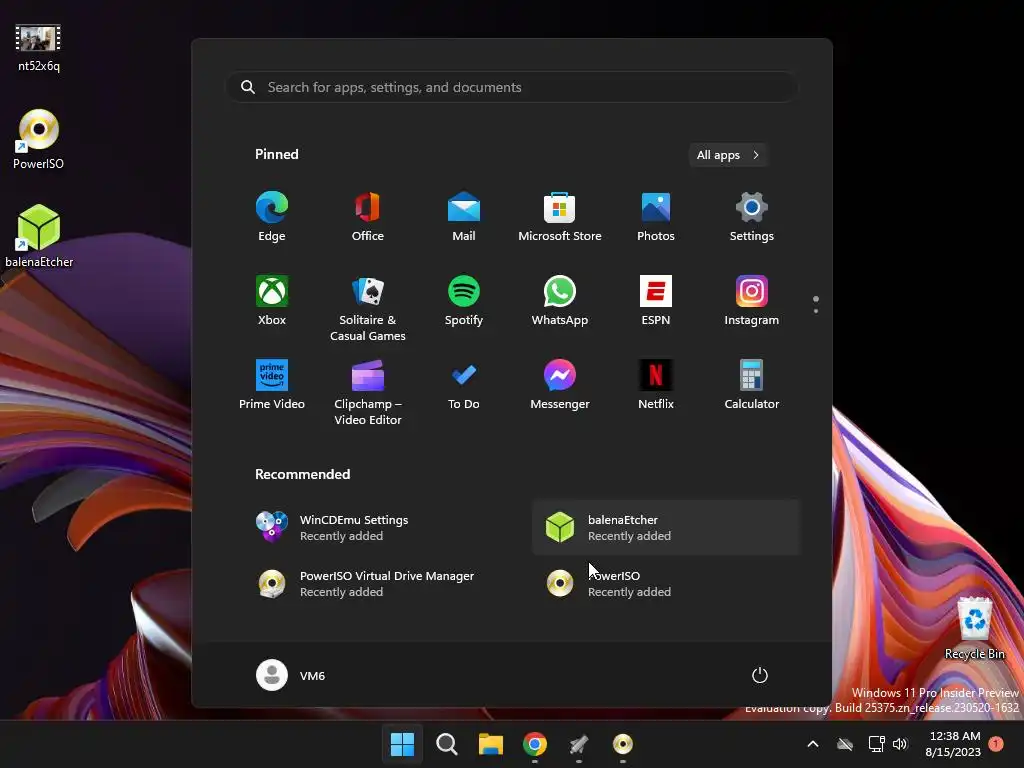The height and width of the screenshot is (768, 1024).
Task: Open the Mail app icon
Action: [464, 216]
